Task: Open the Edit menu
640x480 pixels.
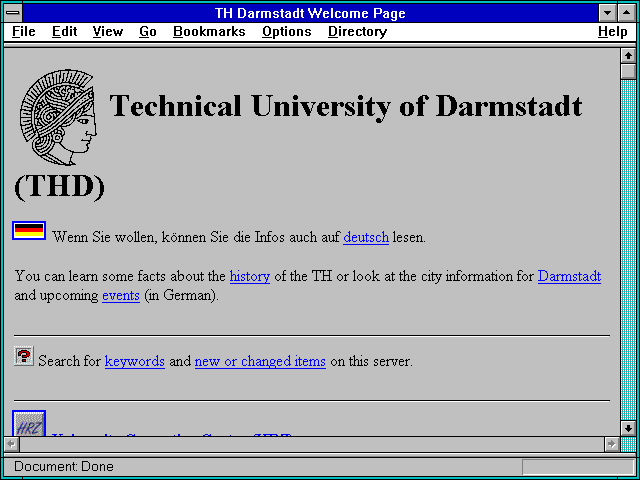Action: coord(64,31)
